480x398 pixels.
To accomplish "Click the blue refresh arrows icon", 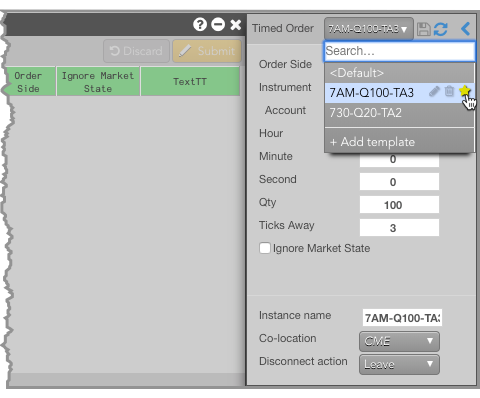I will coord(441,29).
